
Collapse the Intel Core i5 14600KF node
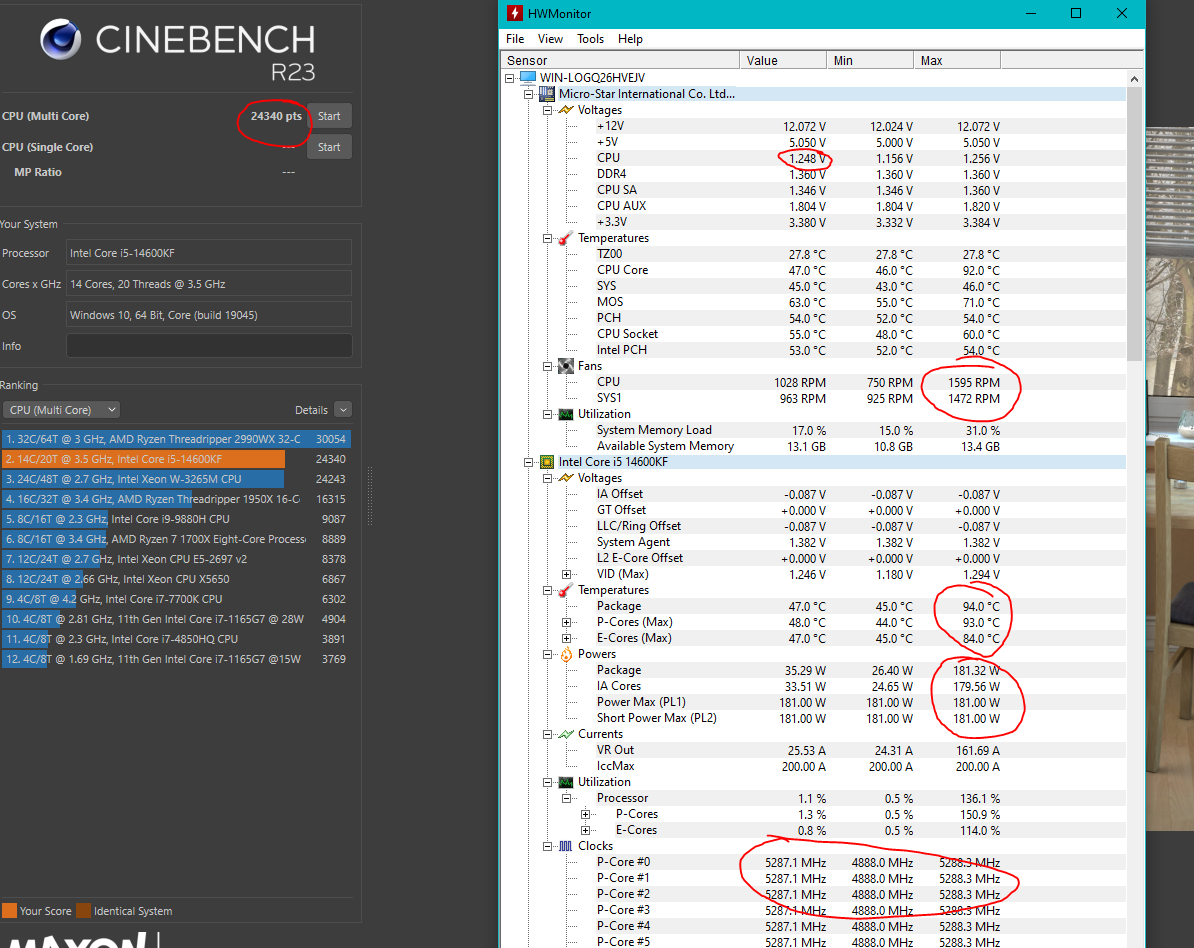point(528,462)
